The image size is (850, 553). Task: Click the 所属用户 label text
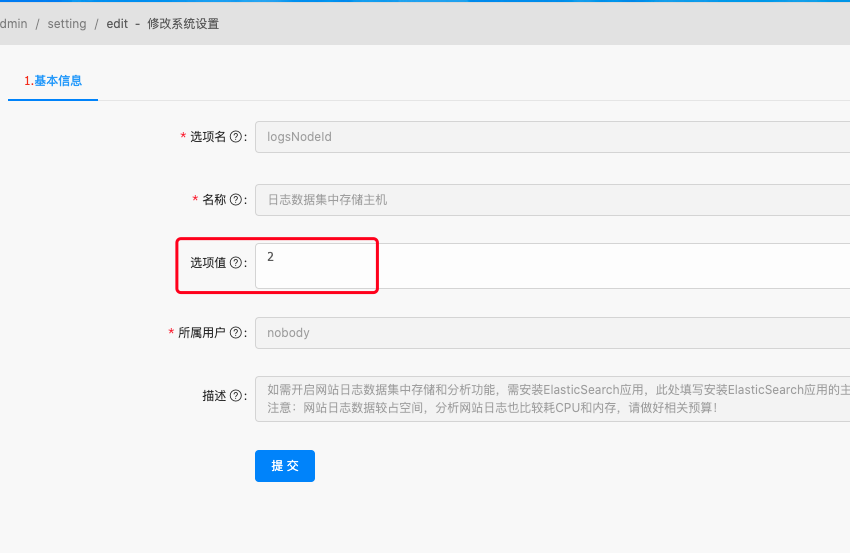(202, 333)
